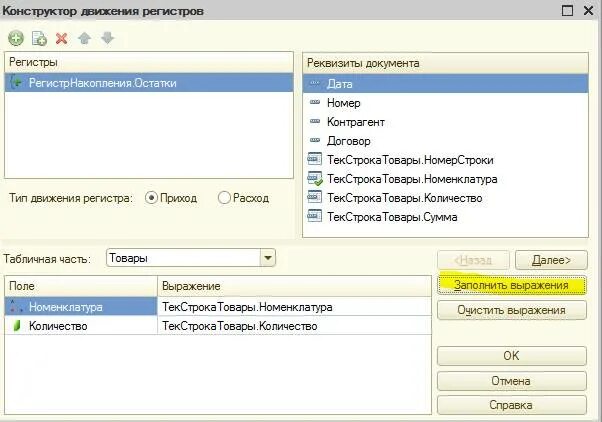Image resolution: width=602 pixels, height=422 pixels.
Task: Select ТекСтрокаТовары.Сумма in the attributes list
Action: click(445, 217)
